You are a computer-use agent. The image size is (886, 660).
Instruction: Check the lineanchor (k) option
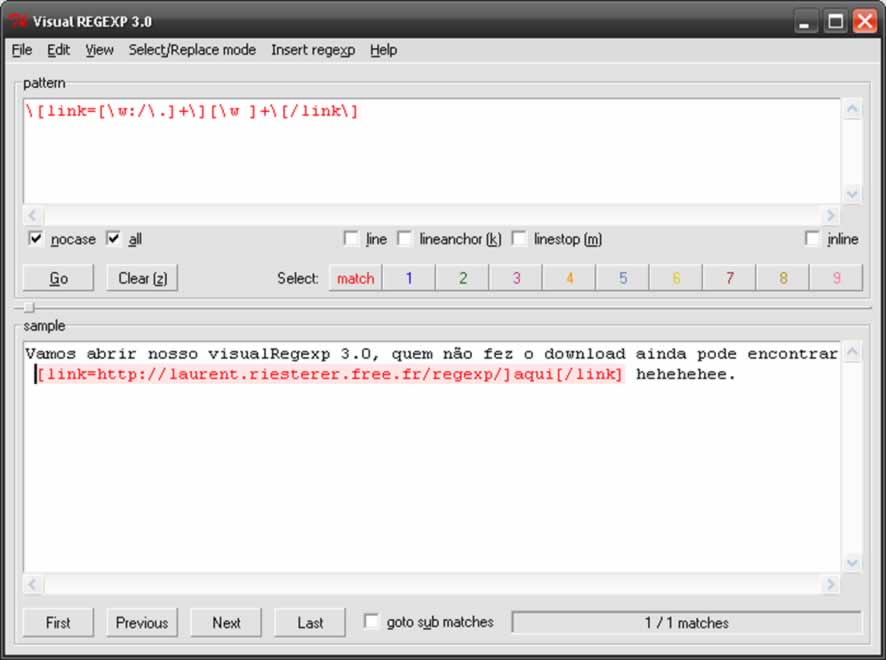(x=405, y=239)
